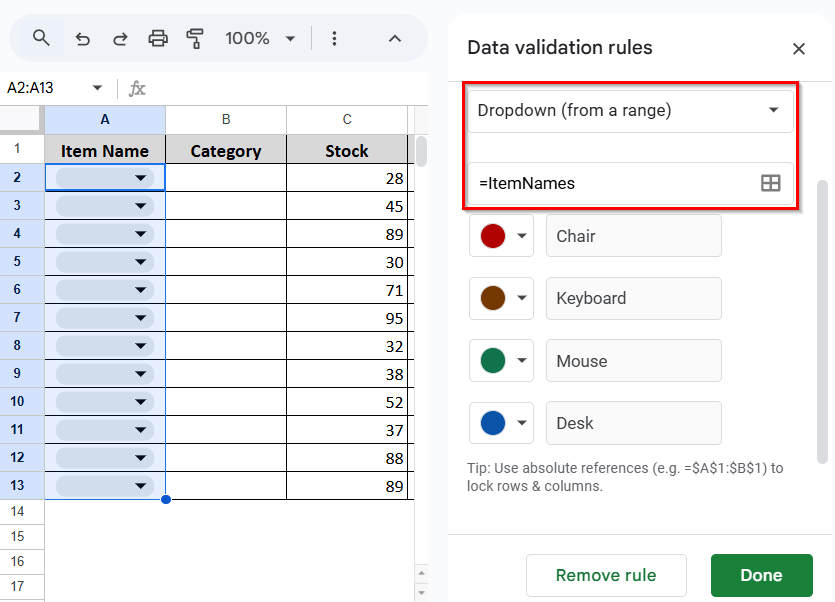Image resolution: width=835 pixels, height=602 pixels.
Task: Open the dropdown in cell A6
Action: click(141, 290)
